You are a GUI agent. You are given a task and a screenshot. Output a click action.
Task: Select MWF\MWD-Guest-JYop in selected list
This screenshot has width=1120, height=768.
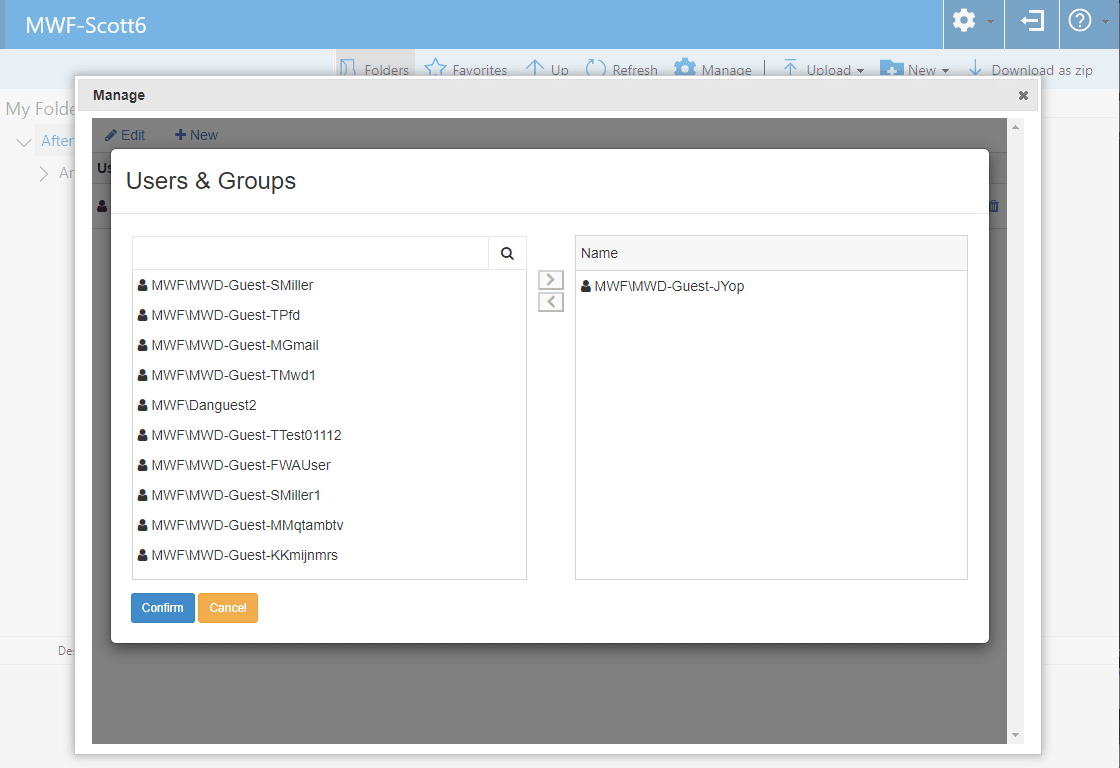(x=669, y=286)
